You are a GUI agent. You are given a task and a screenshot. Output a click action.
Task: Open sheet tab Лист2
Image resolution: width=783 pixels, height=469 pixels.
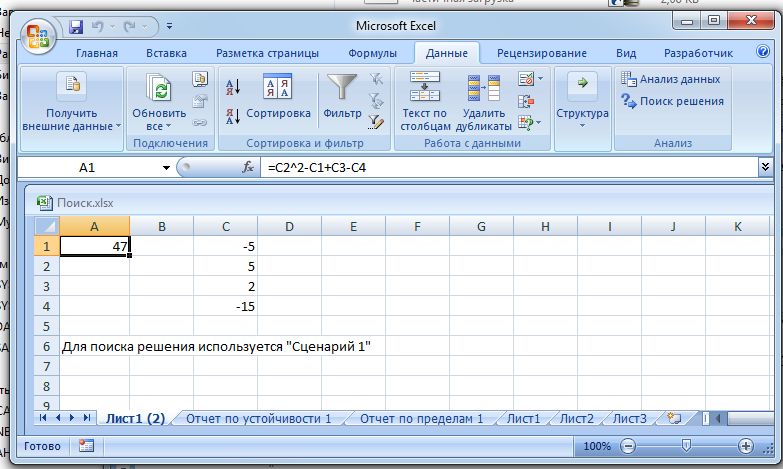pos(577,419)
